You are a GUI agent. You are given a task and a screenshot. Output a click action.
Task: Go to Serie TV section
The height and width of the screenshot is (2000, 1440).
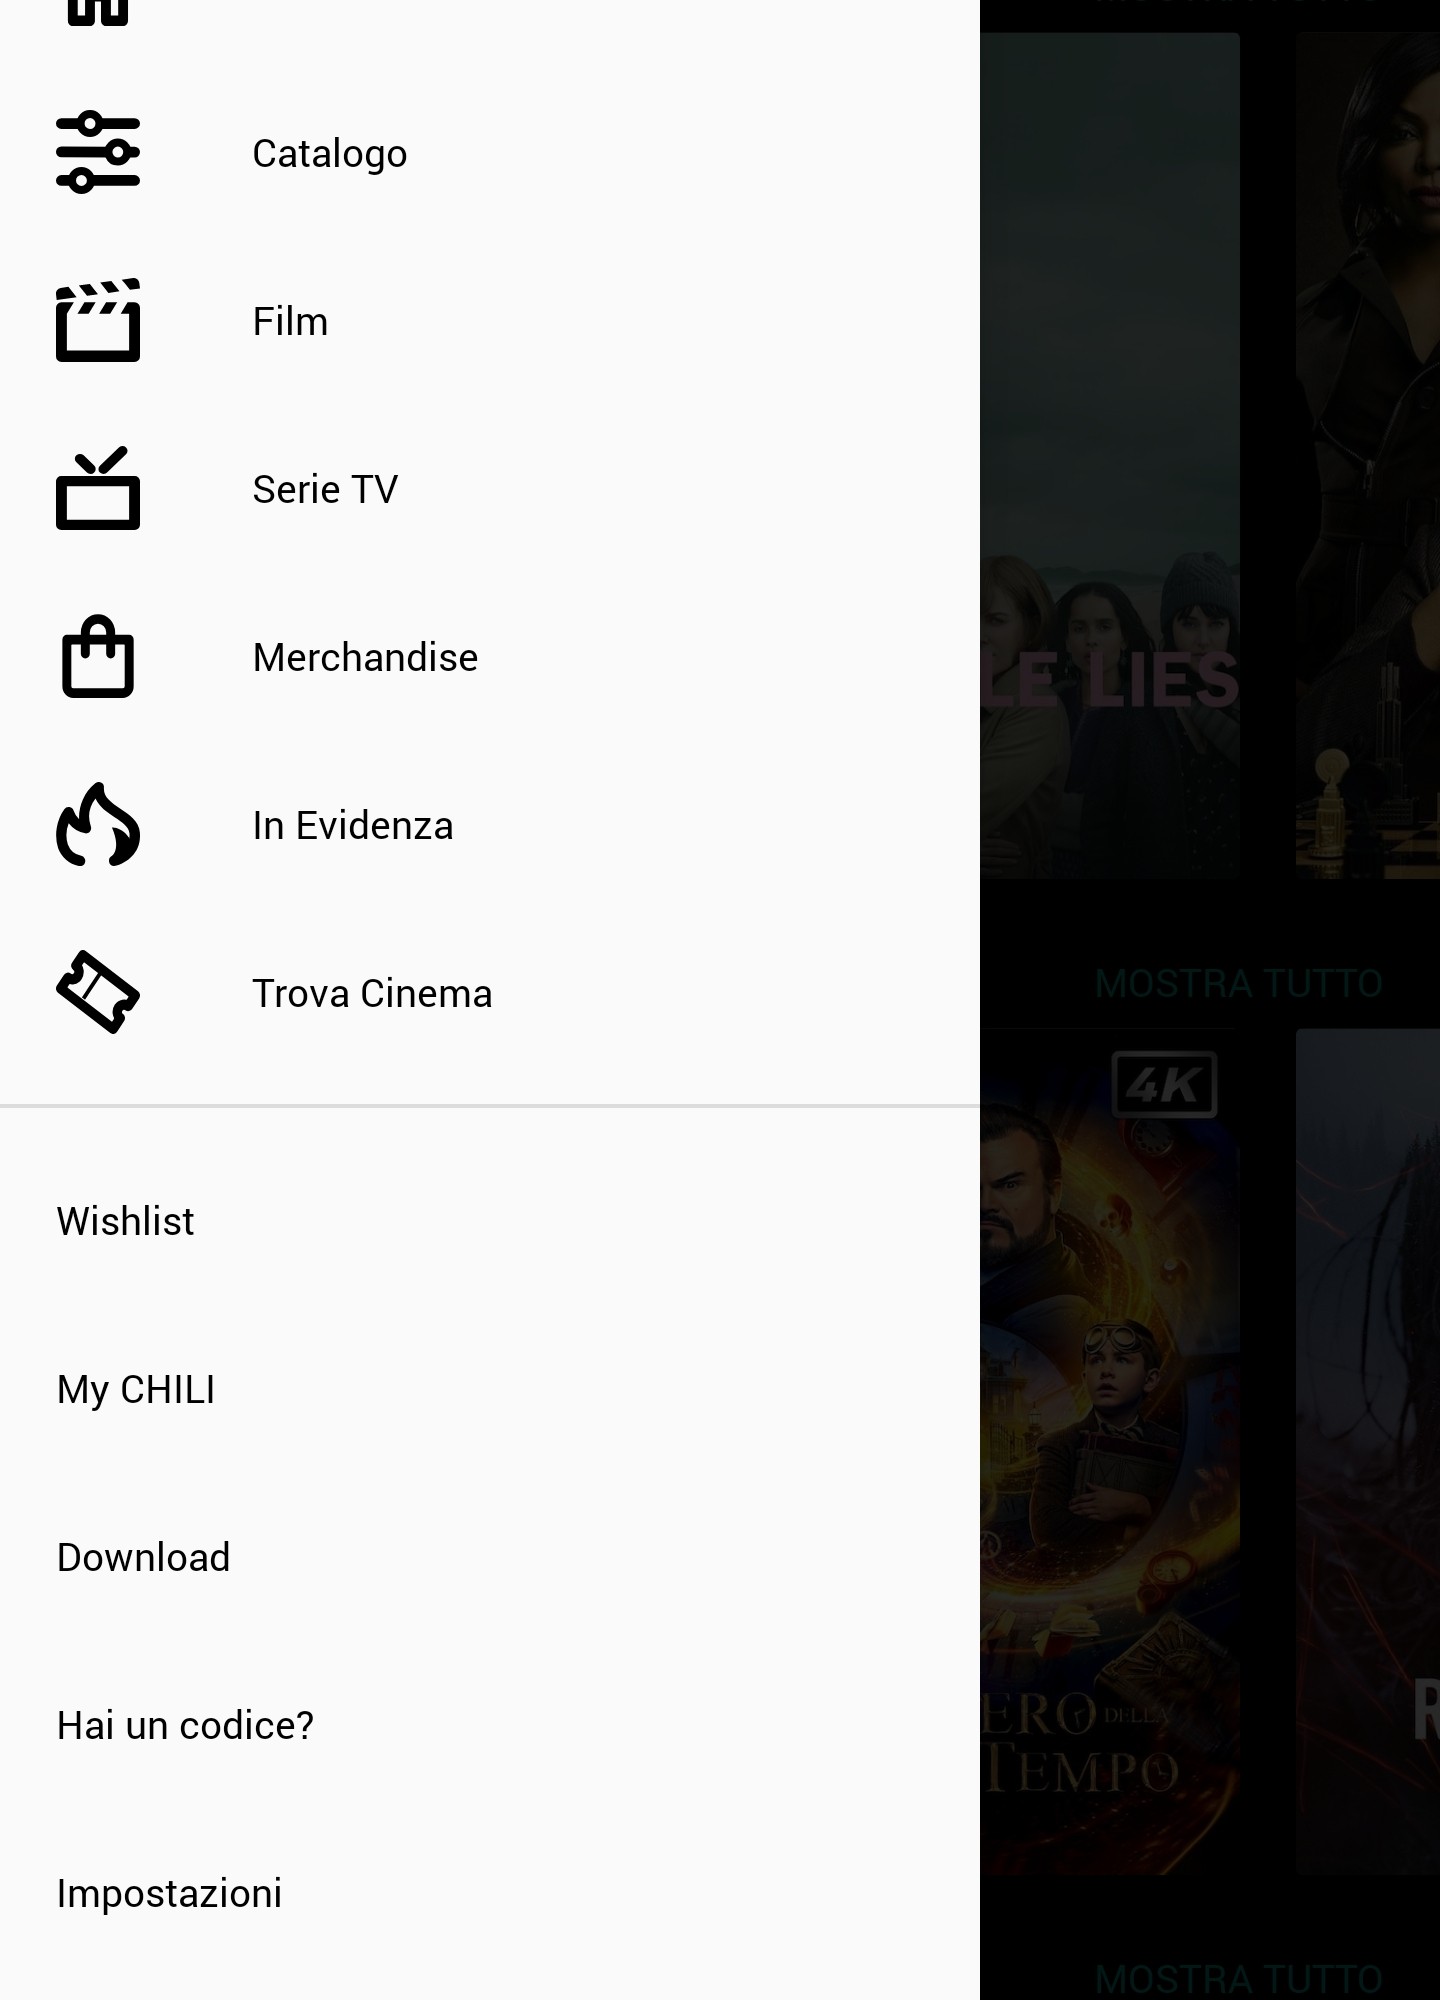(x=325, y=490)
